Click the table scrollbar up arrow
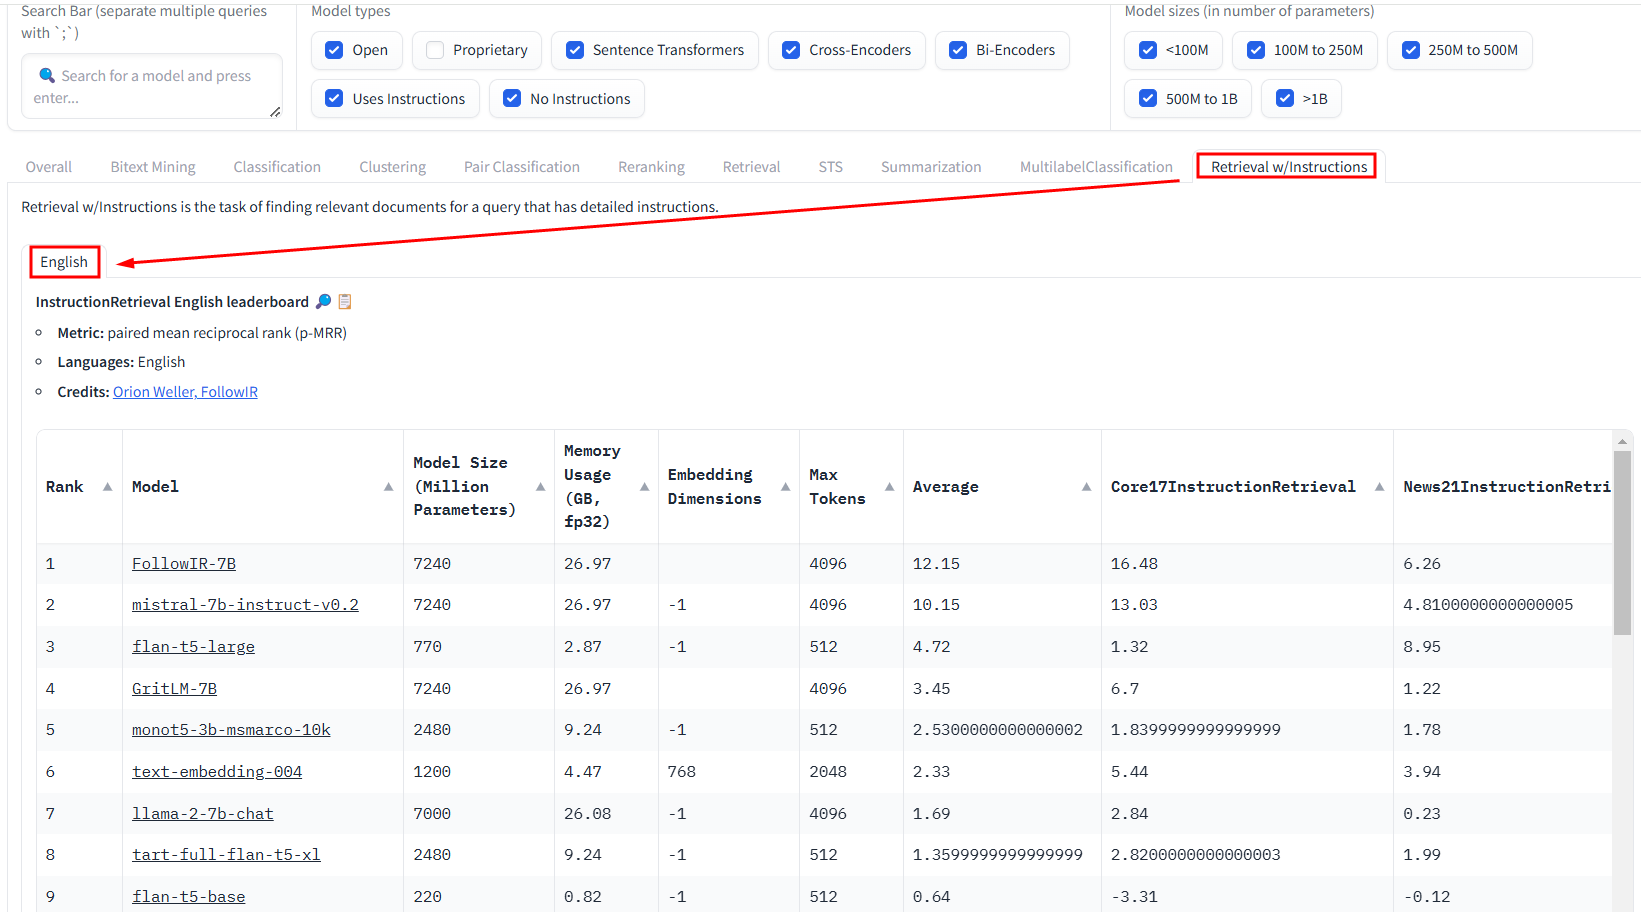 (x=1622, y=440)
